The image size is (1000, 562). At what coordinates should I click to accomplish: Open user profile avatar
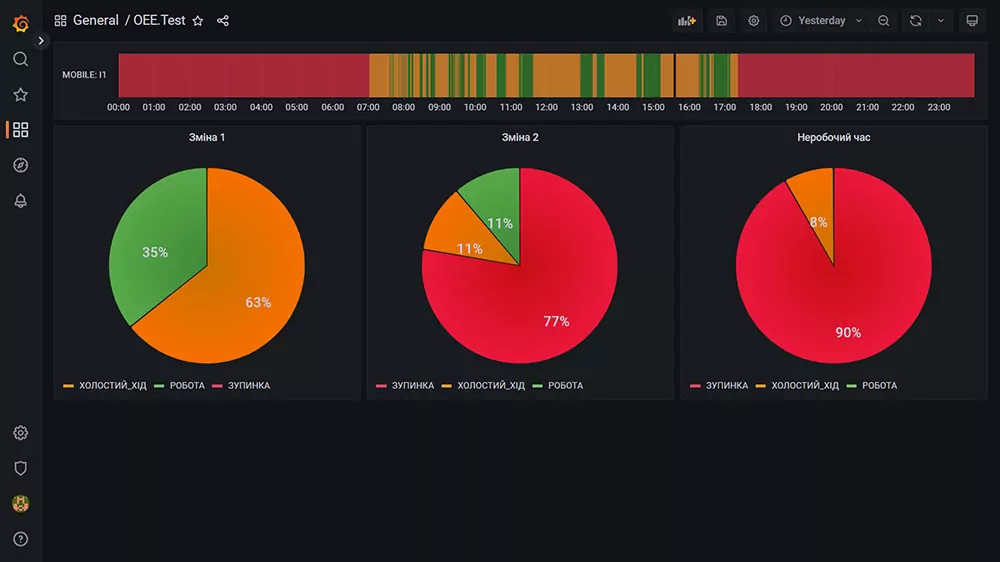click(20, 504)
